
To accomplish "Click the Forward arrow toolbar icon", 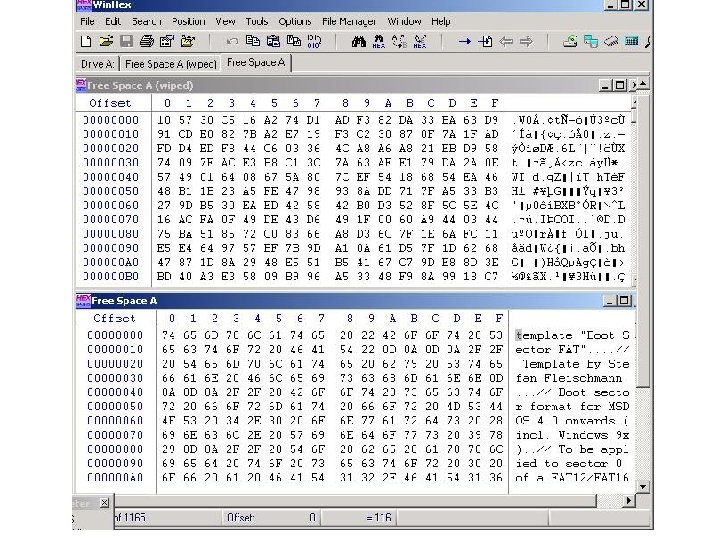I will tap(526, 41).
